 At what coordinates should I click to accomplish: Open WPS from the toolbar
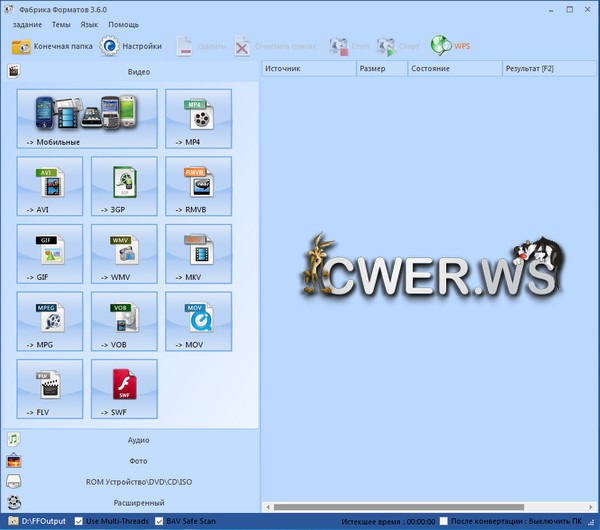tap(451, 46)
